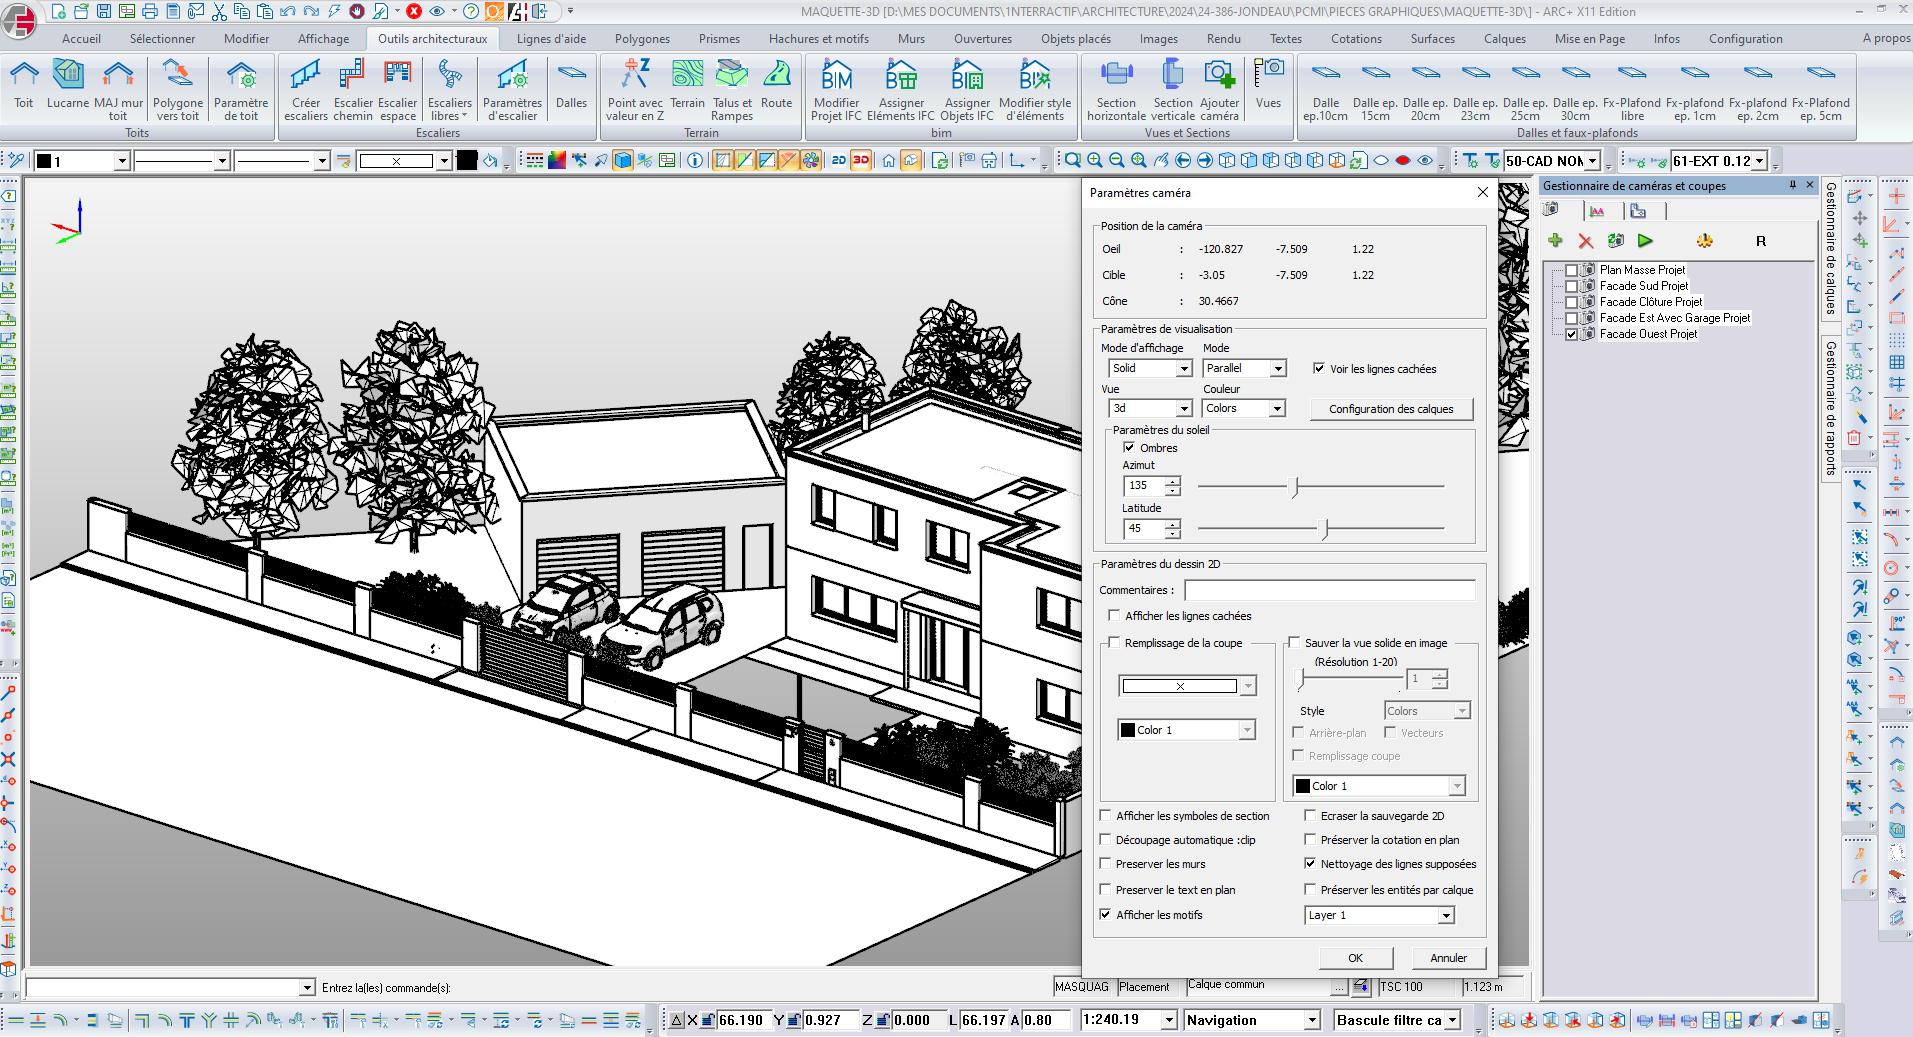Screen dimensions: 1913x1037
Task: Open the Layer 1 dropdown
Action: tap(1445, 916)
